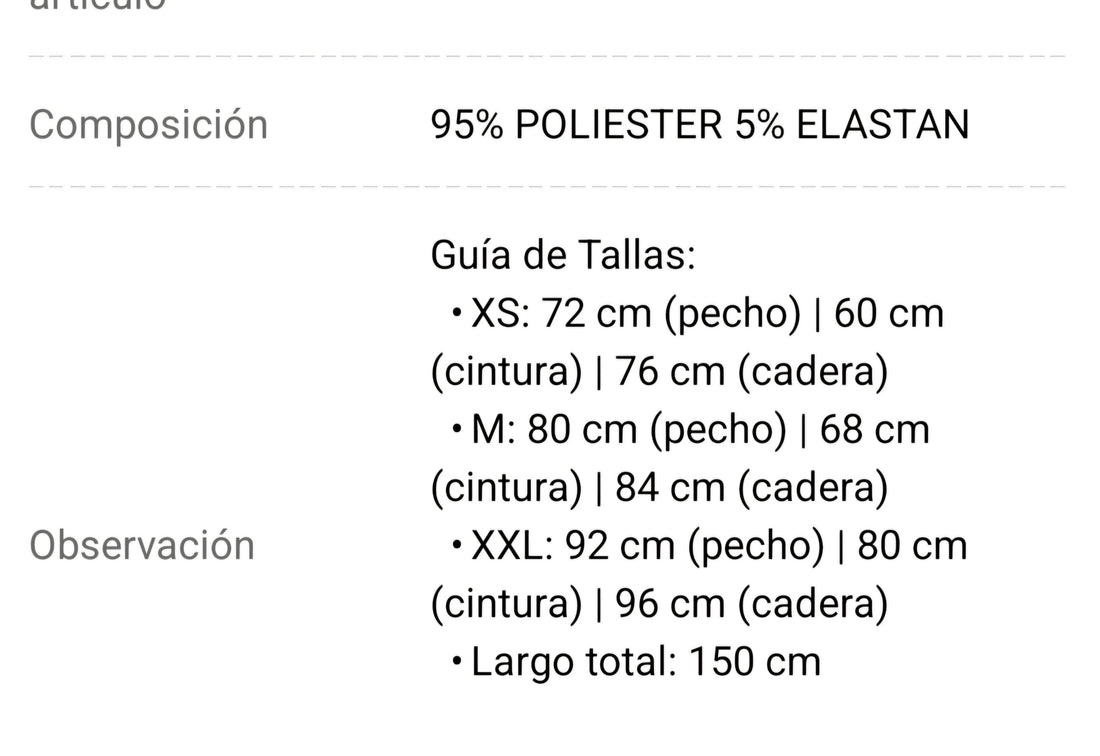Click the "Largo total: 150 cm" line
Image resolution: width=1100 pixels, height=756 pixels.
pos(645,662)
